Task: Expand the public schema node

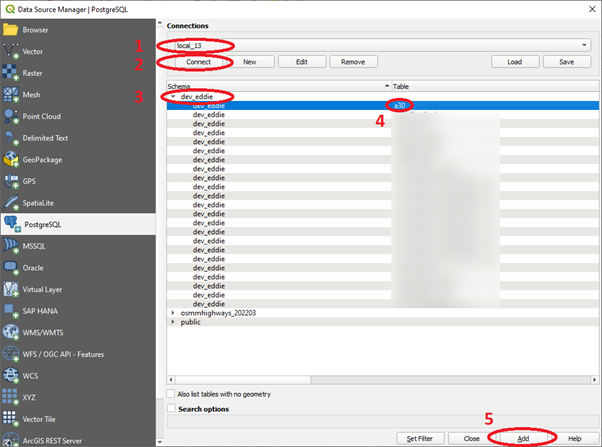Action: (173, 322)
